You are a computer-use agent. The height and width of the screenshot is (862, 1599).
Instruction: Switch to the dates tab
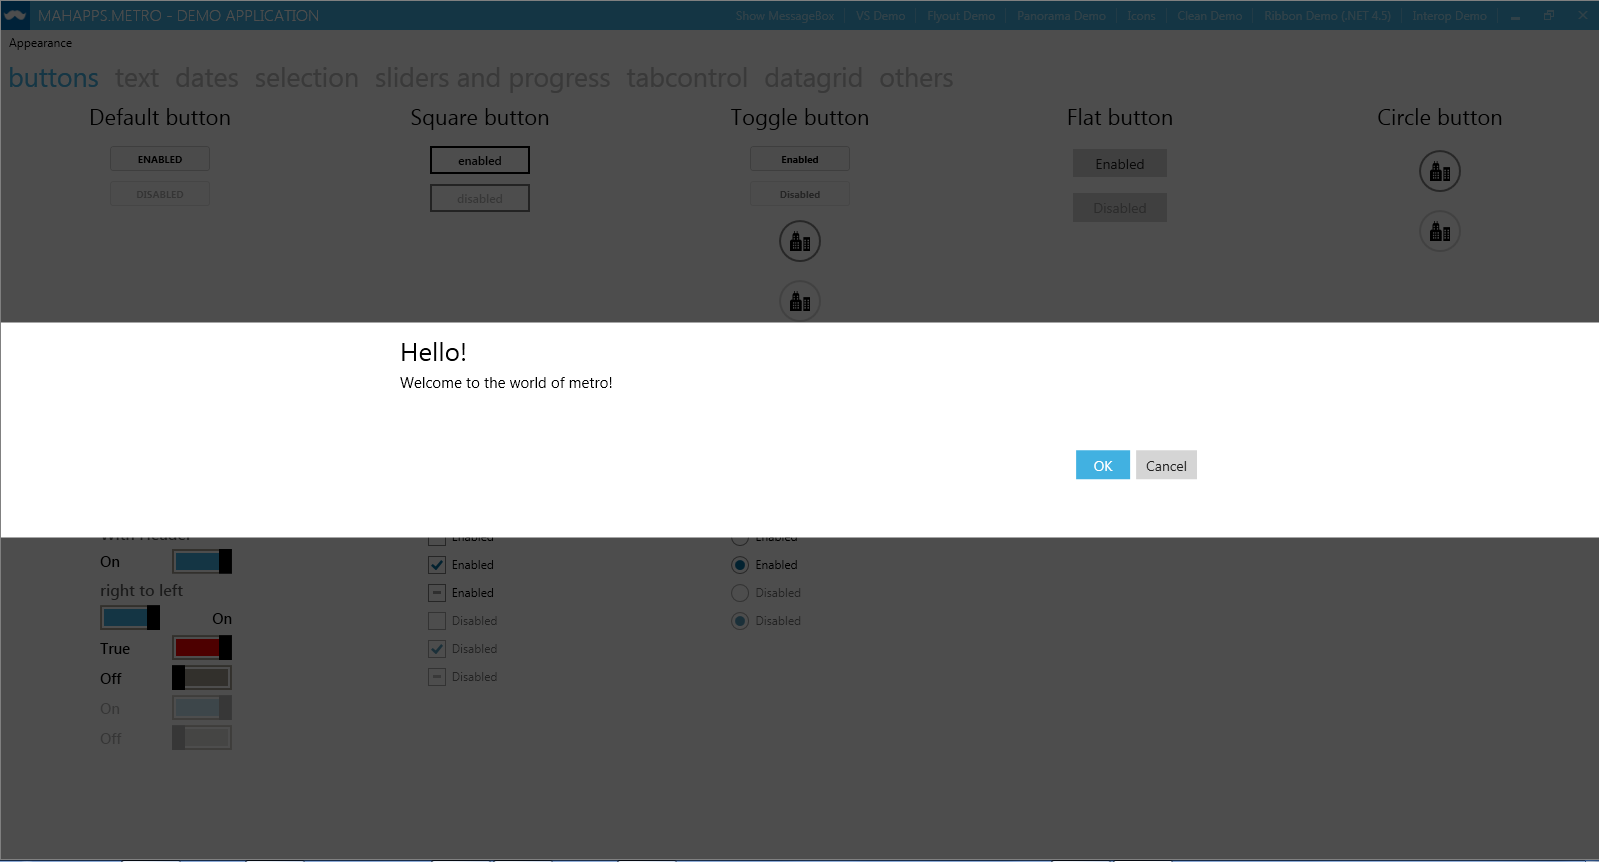coord(207,78)
